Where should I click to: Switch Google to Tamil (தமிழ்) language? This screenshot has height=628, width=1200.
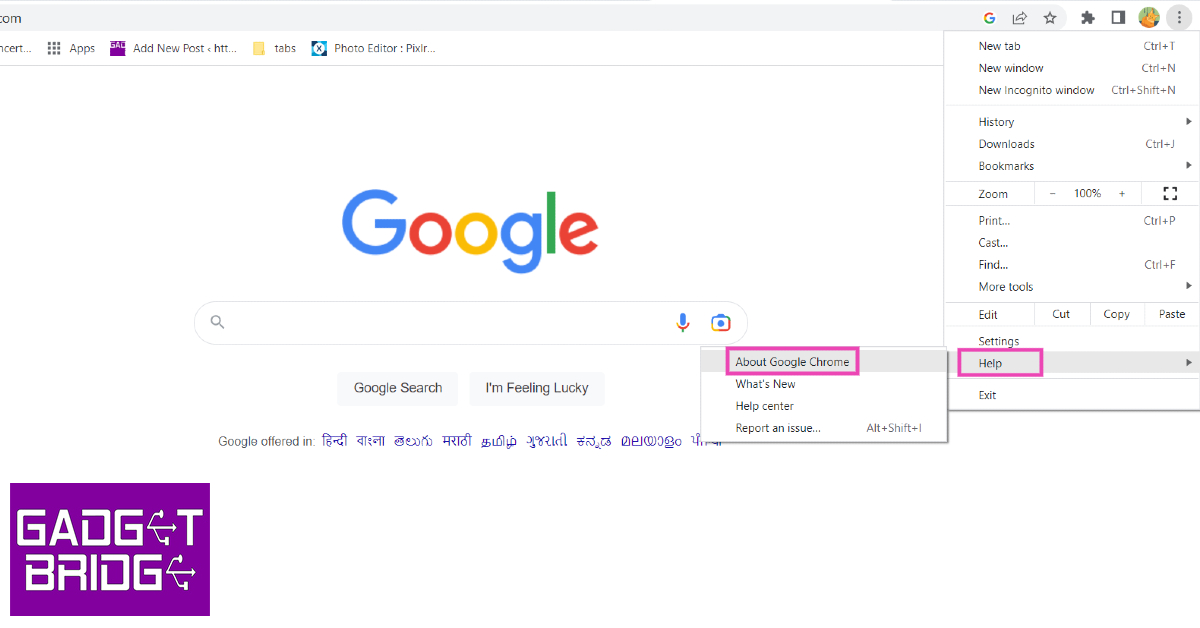499,441
